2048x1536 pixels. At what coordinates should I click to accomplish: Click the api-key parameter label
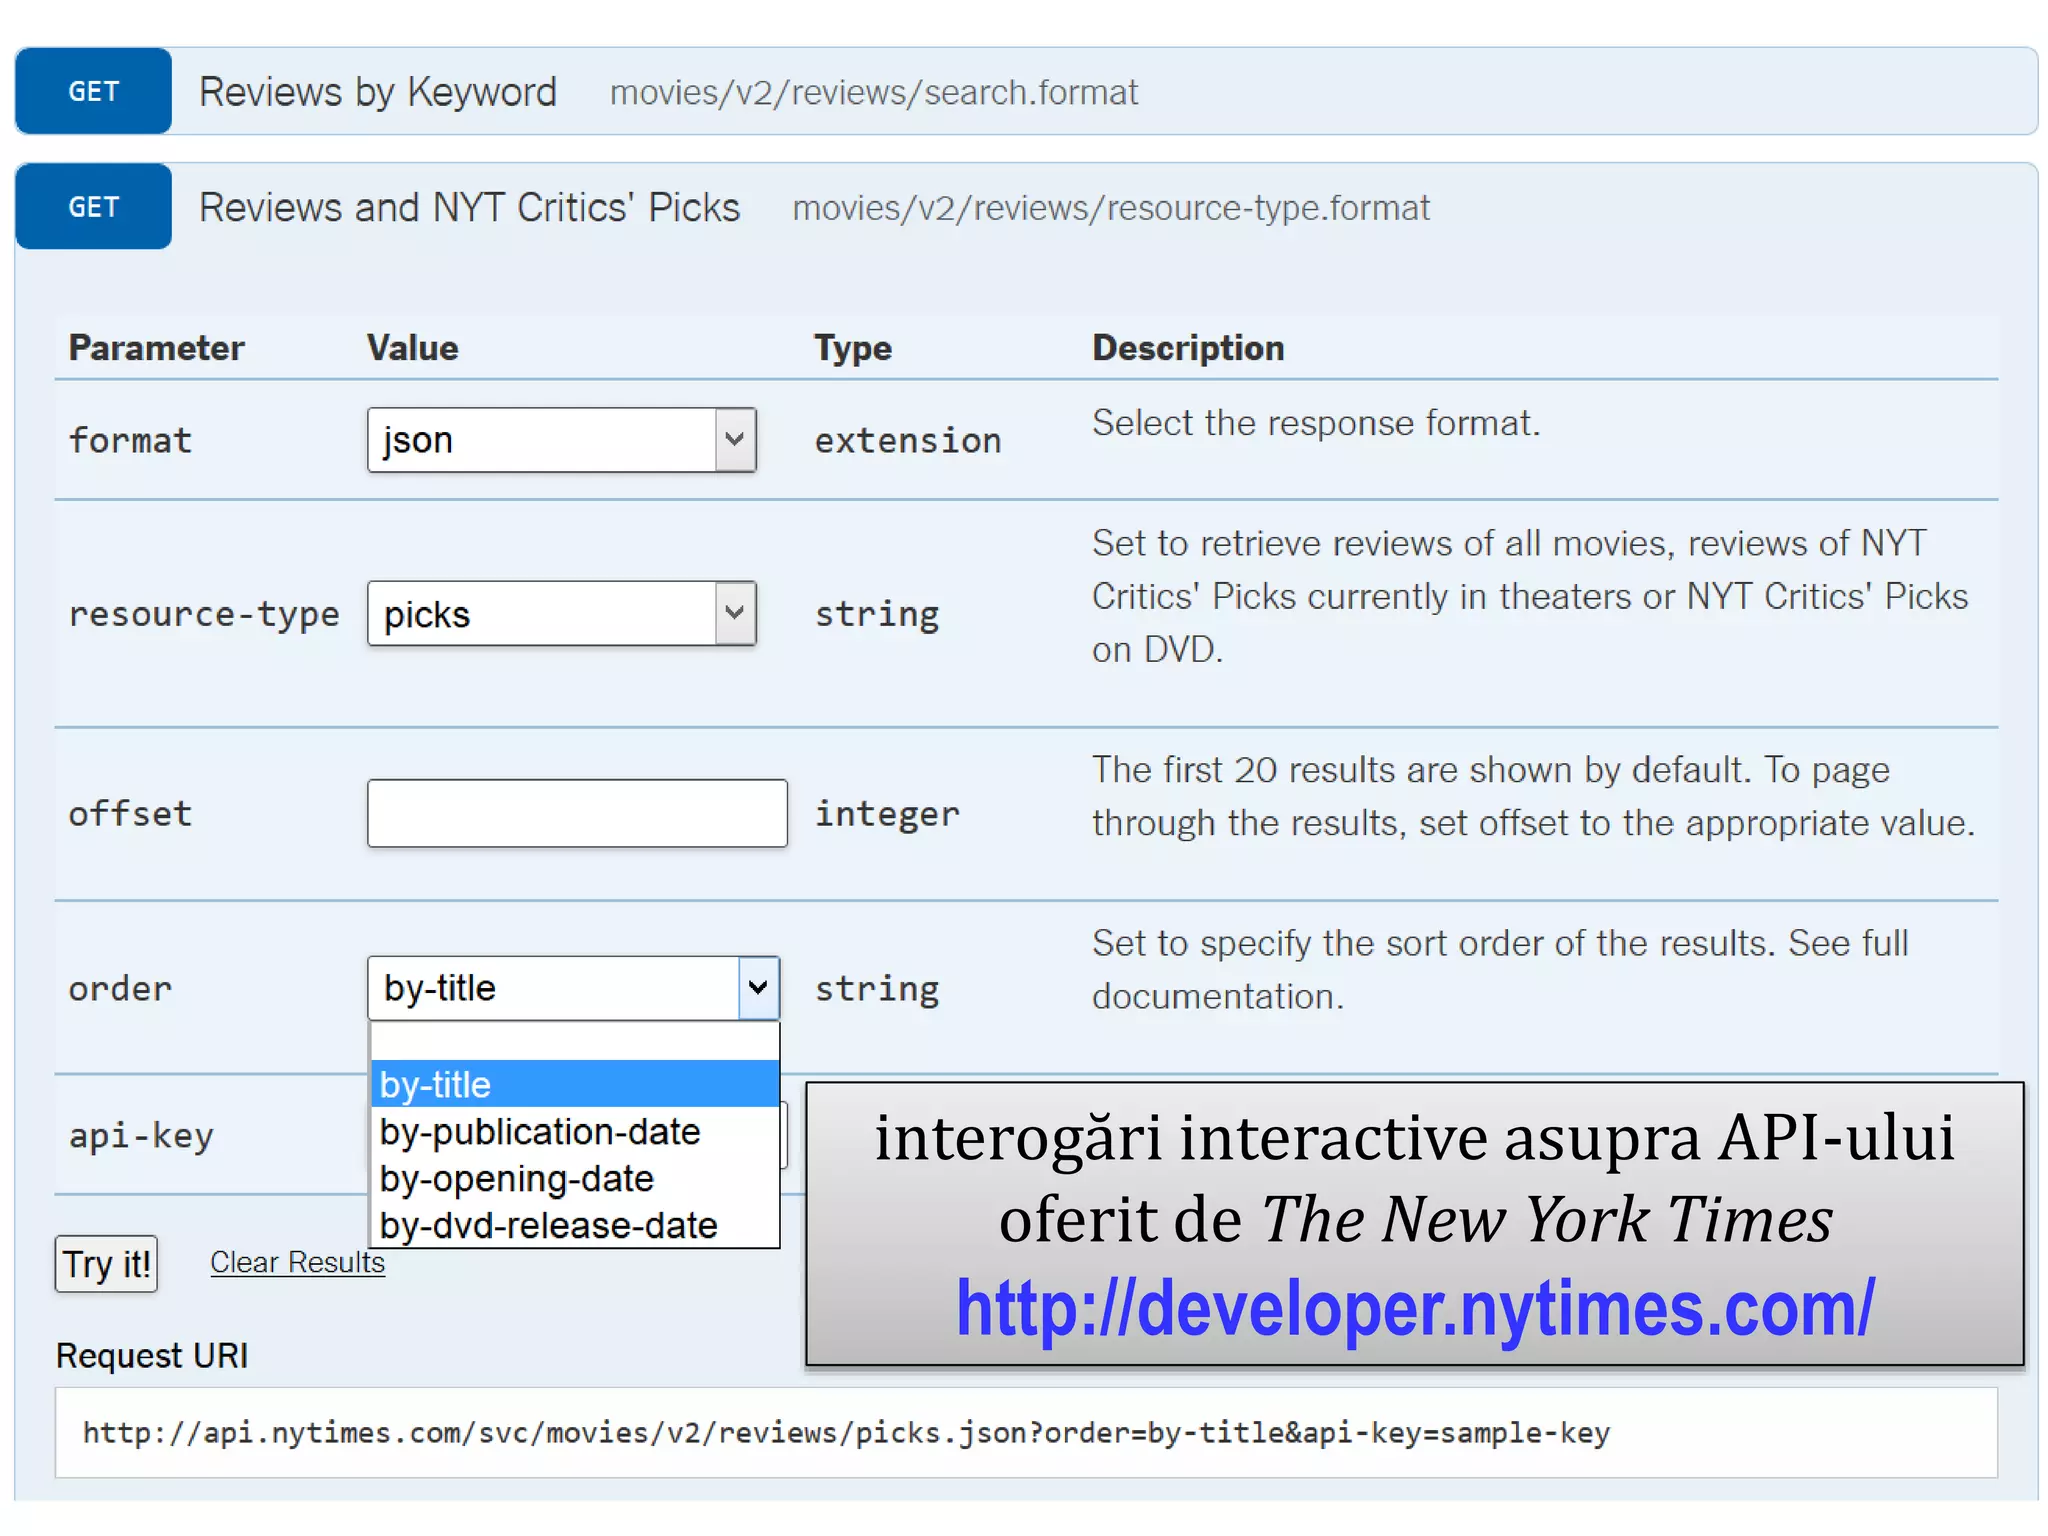(141, 1136)
